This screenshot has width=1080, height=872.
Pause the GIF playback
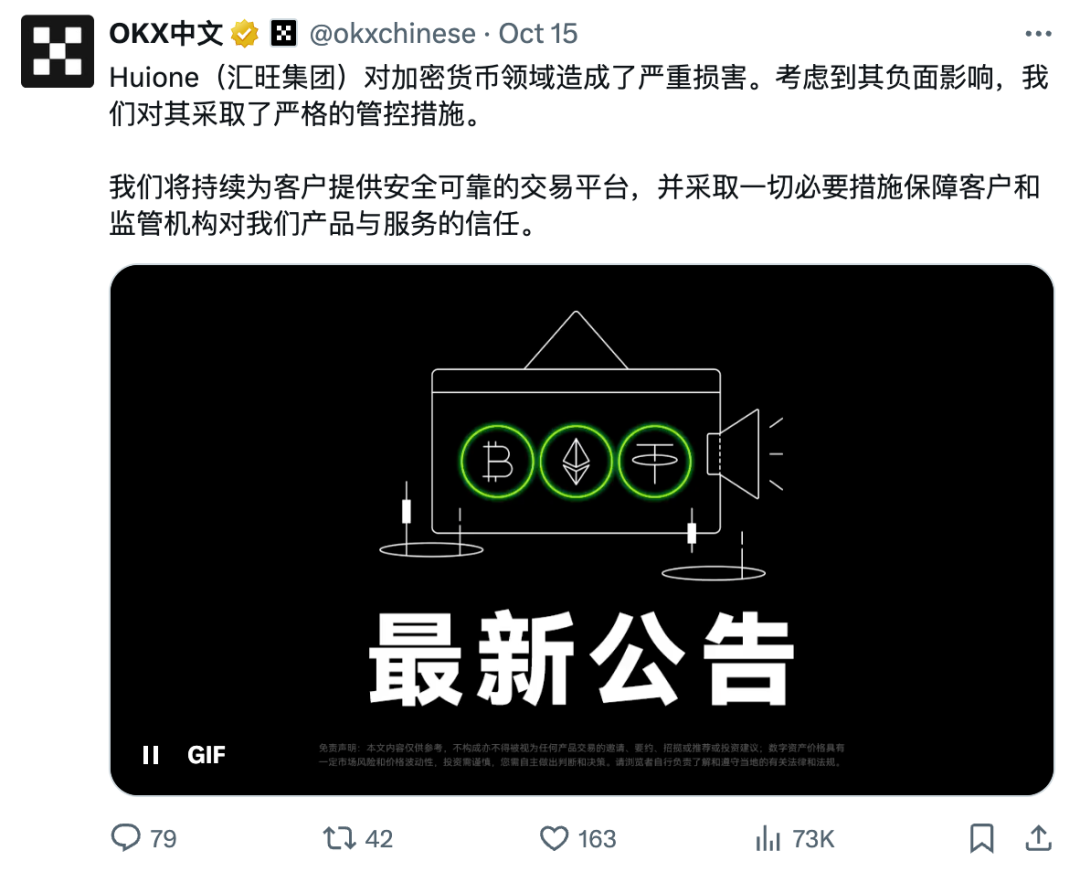[151, 755]
